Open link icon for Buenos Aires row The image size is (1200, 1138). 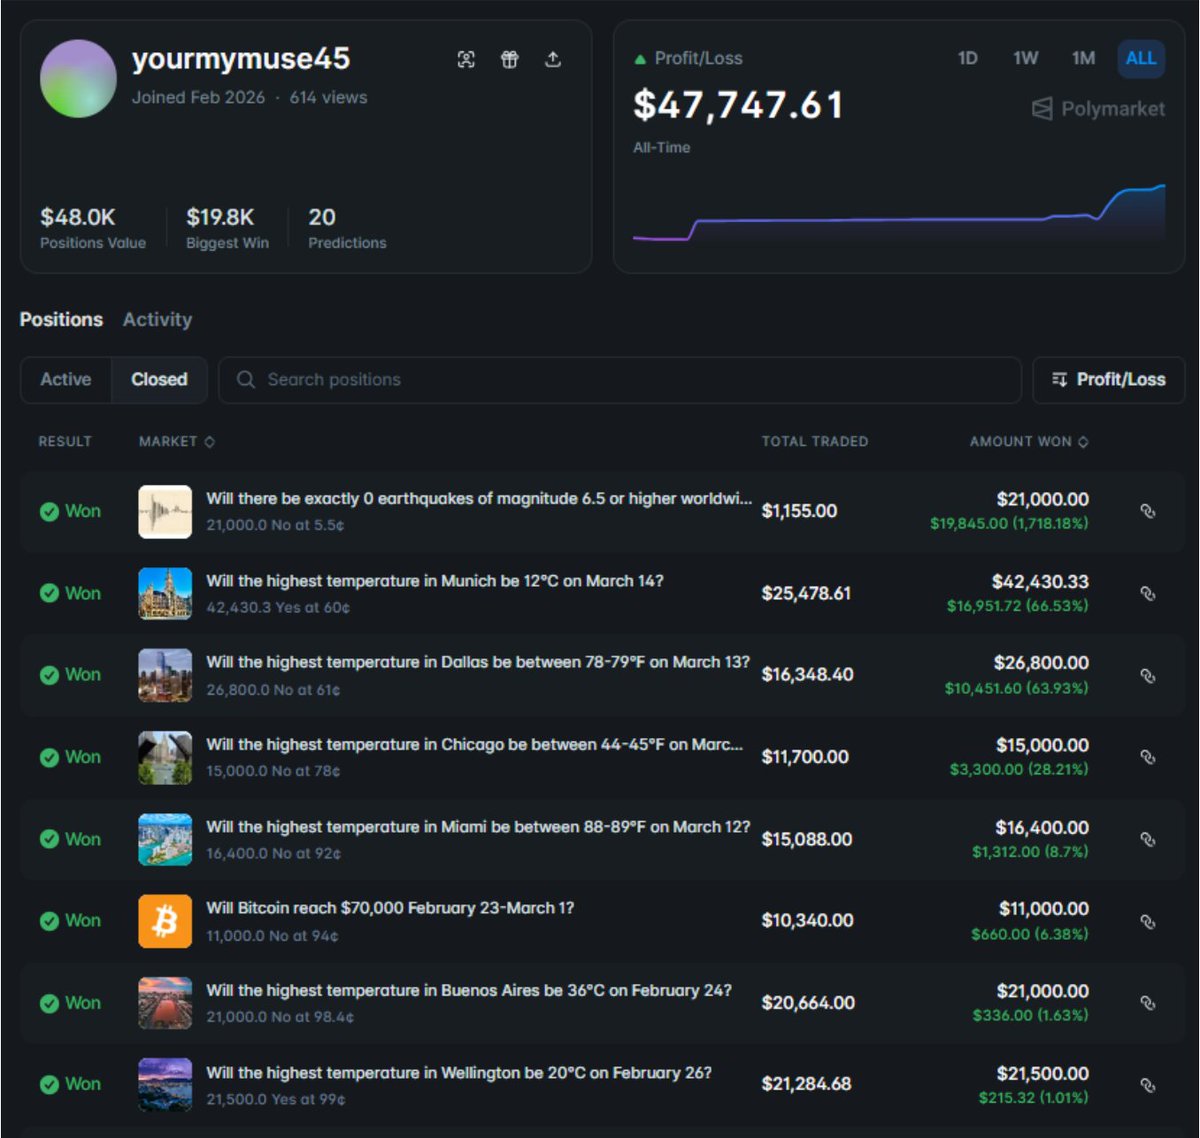(x=1148, y=1003)
